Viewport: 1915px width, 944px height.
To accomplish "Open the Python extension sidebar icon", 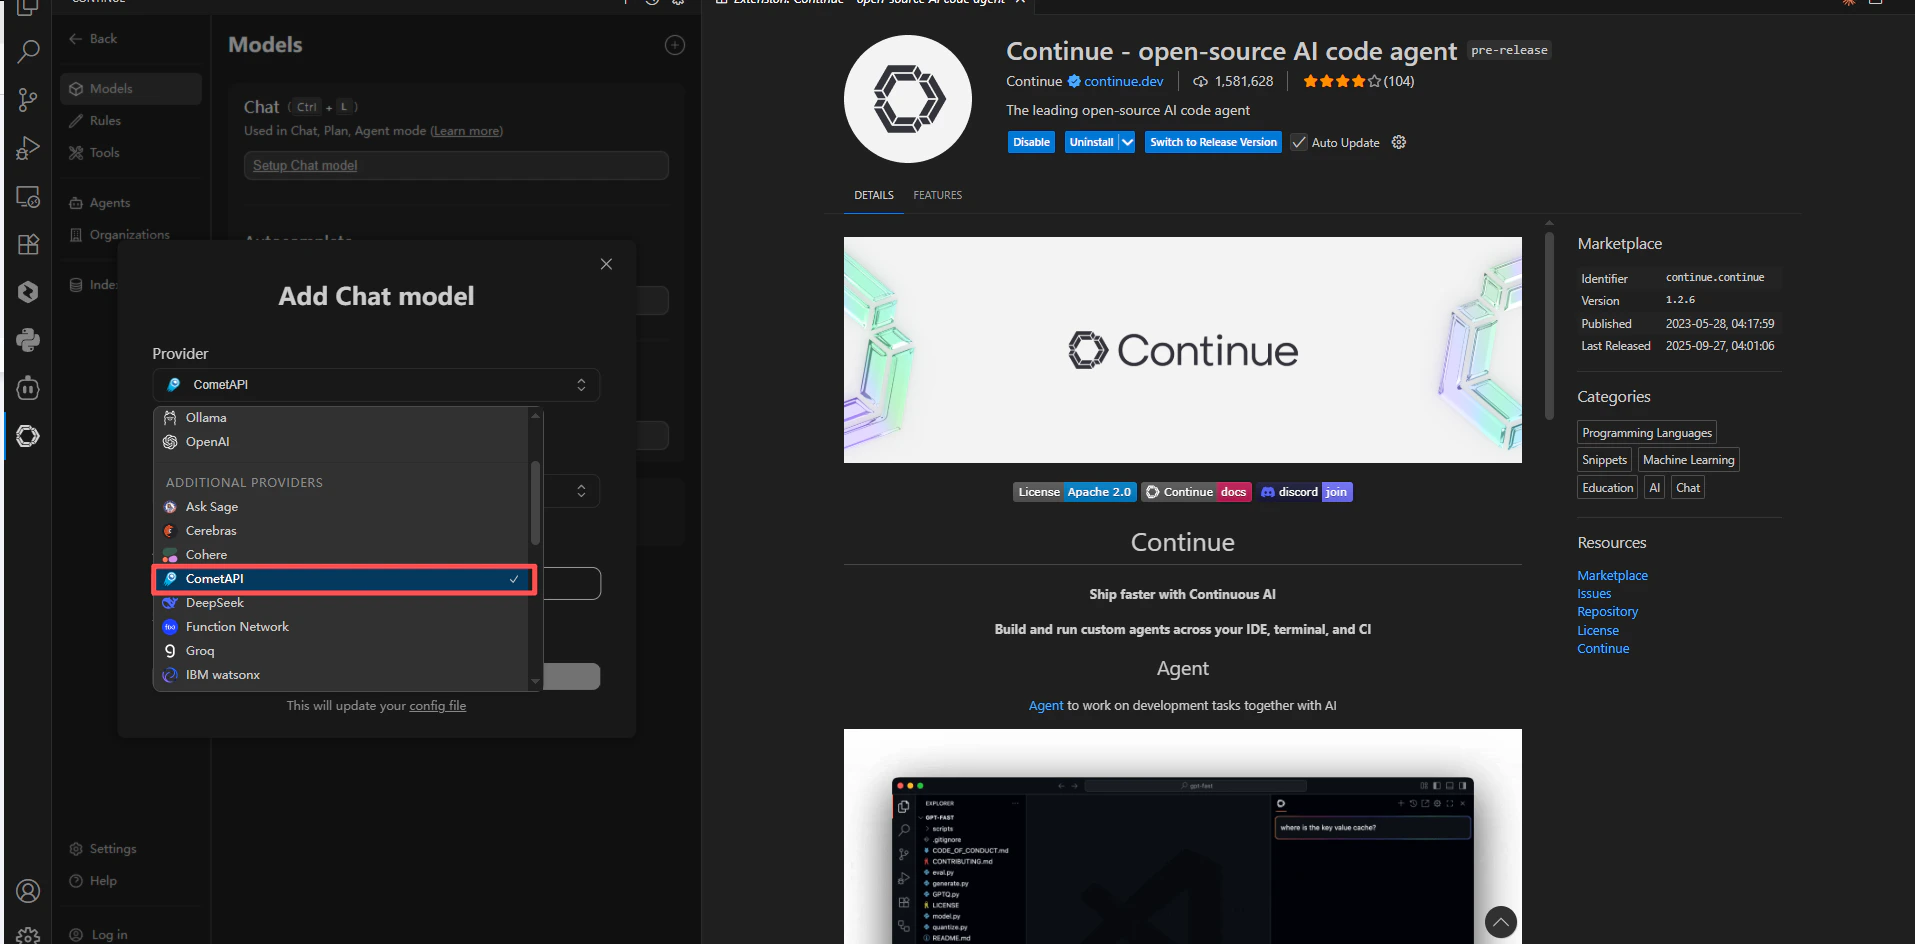I will click(x=27, y=340).
